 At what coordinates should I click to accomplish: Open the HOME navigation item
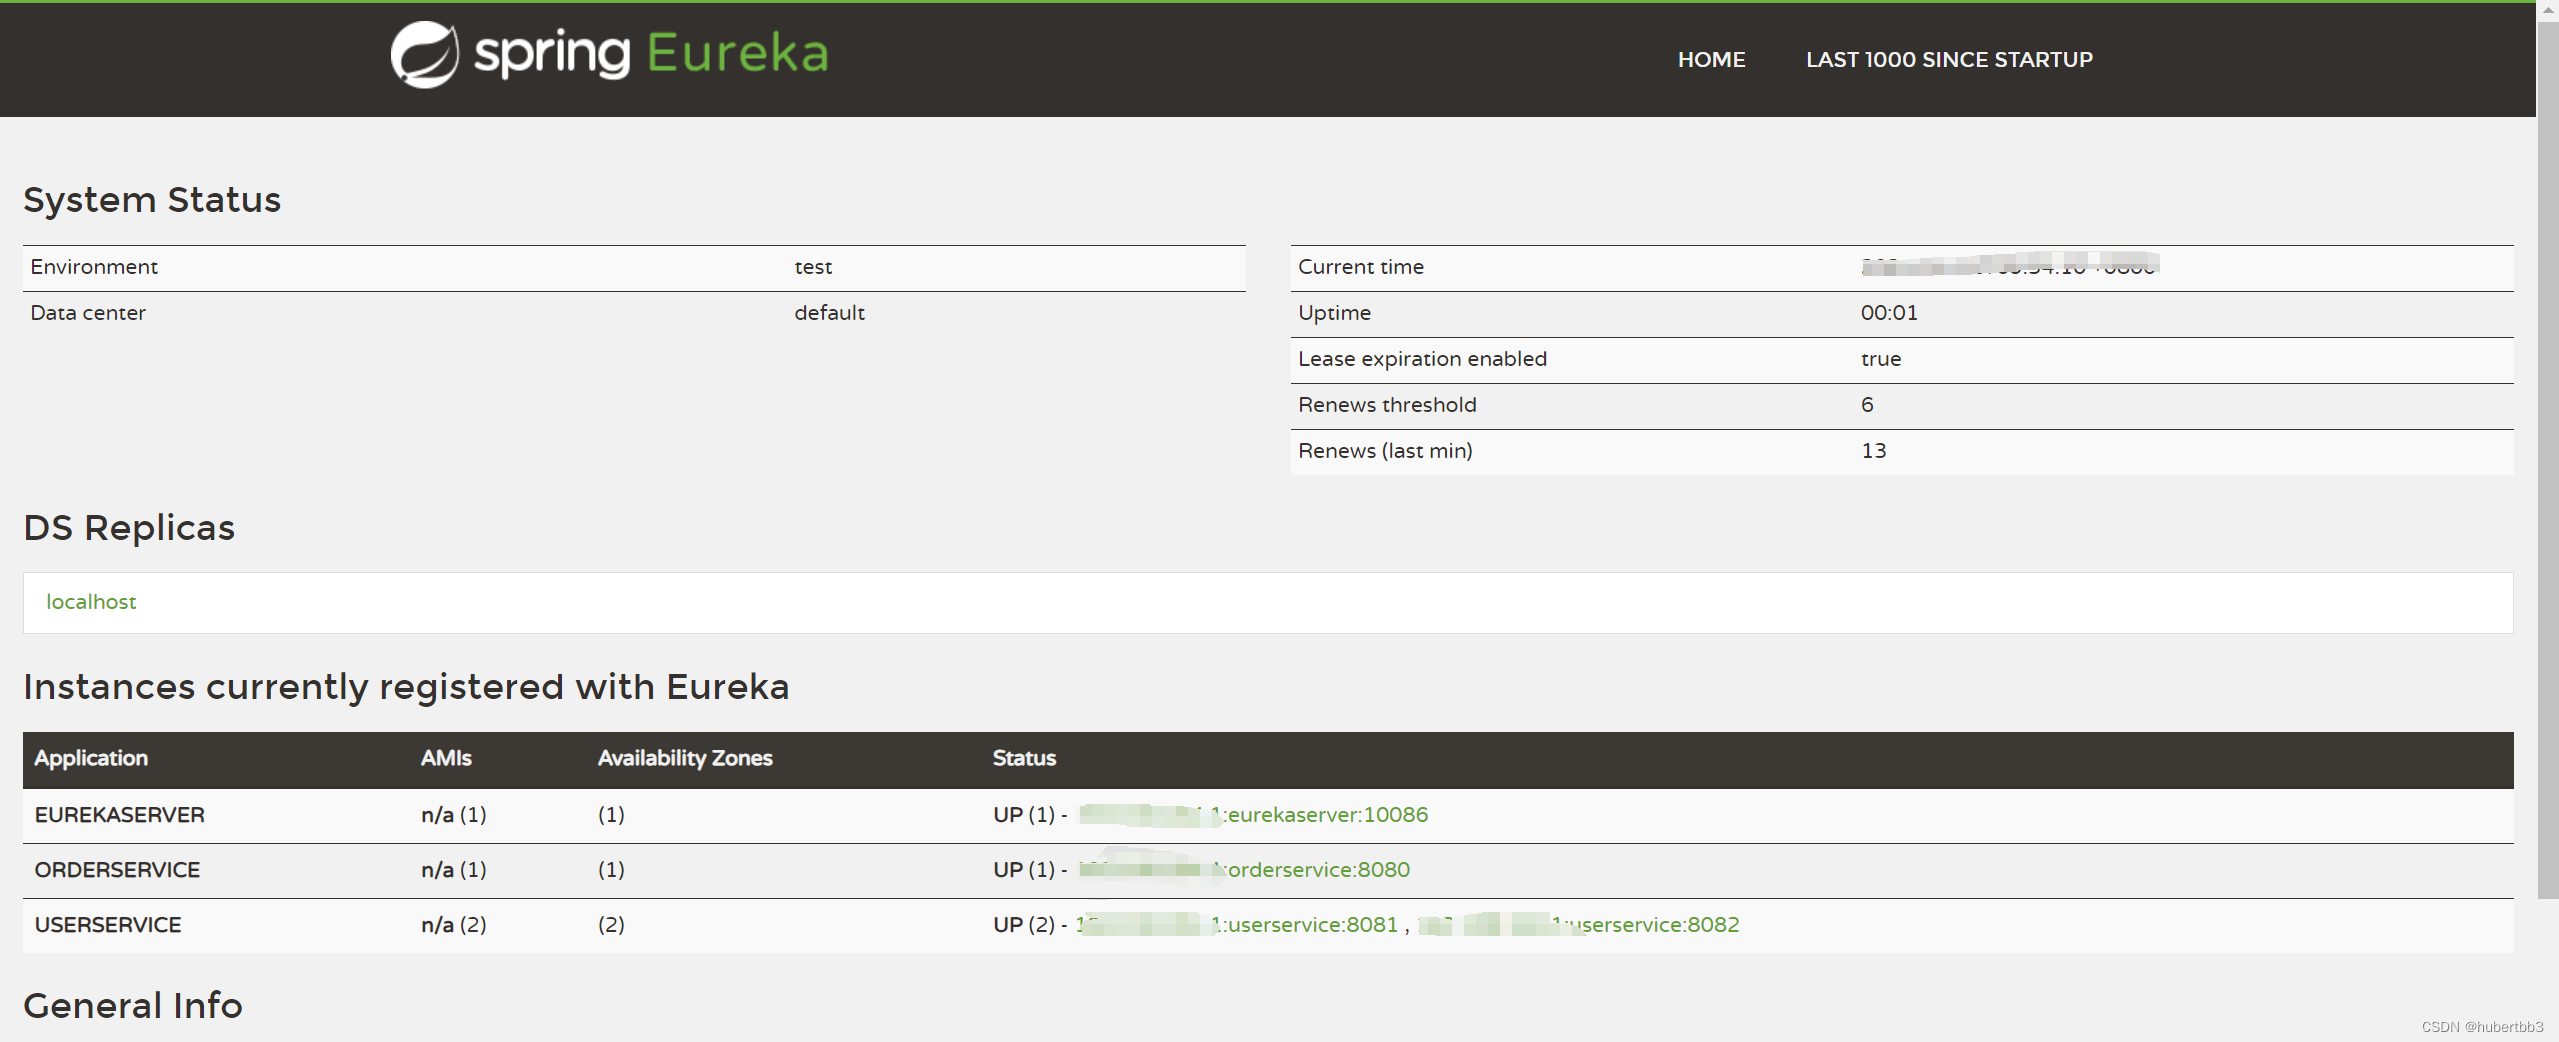[1711, 60]
